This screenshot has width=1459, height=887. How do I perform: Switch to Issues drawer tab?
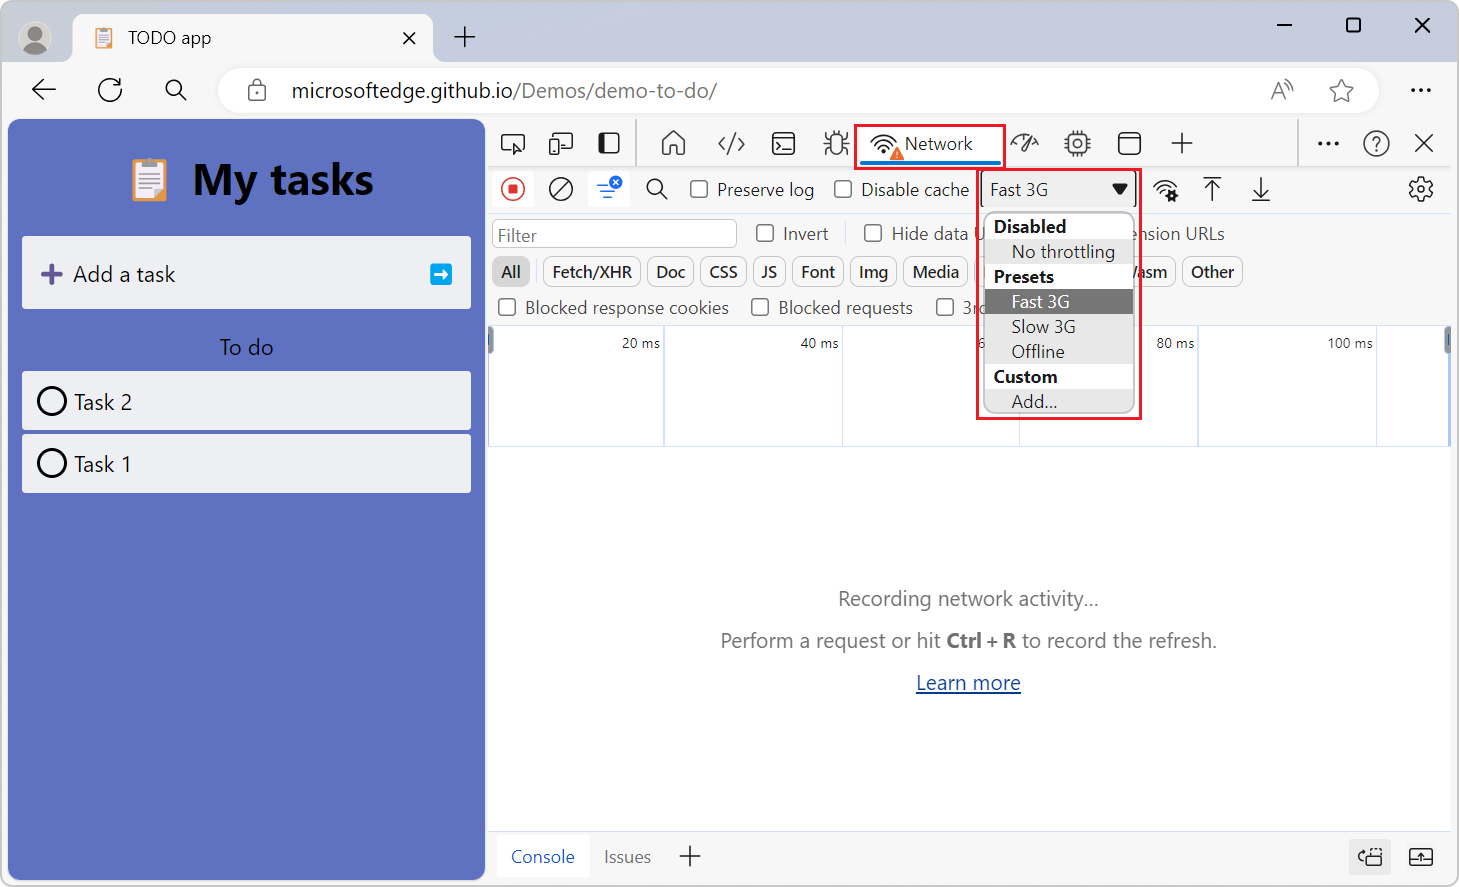click(627, 857)
